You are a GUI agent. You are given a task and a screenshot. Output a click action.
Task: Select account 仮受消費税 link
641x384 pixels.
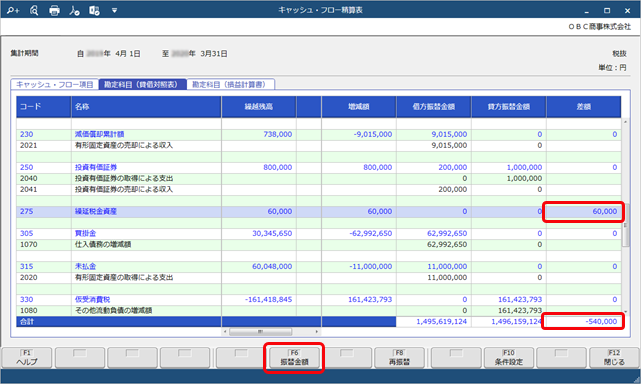[x=92, y=299]
